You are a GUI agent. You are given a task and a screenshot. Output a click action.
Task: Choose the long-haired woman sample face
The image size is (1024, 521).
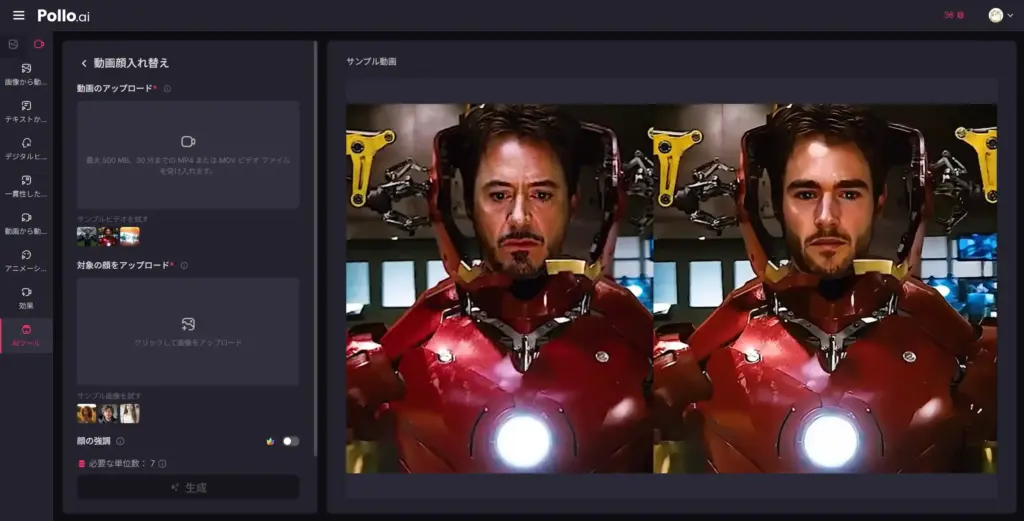click(x=129, y=413)
